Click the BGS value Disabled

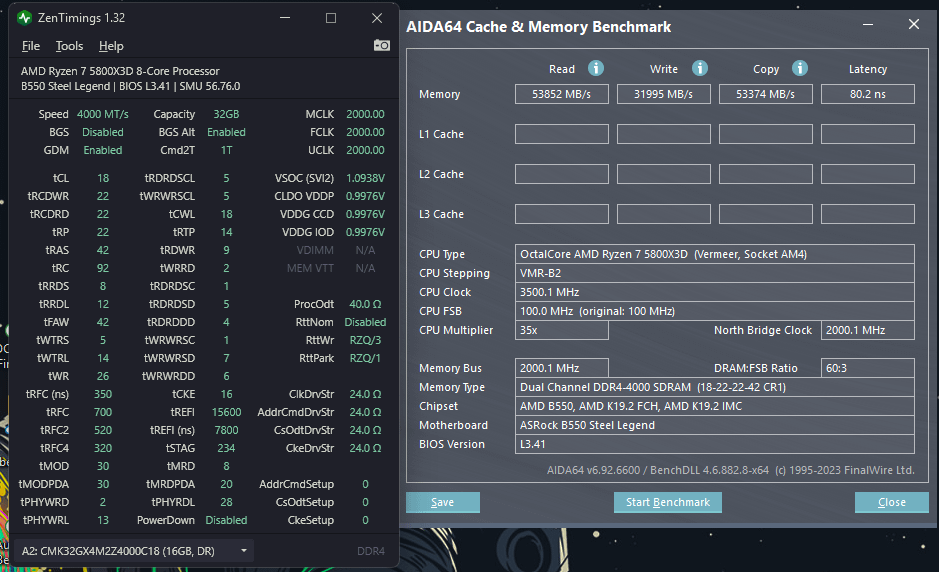click(102, 132)
